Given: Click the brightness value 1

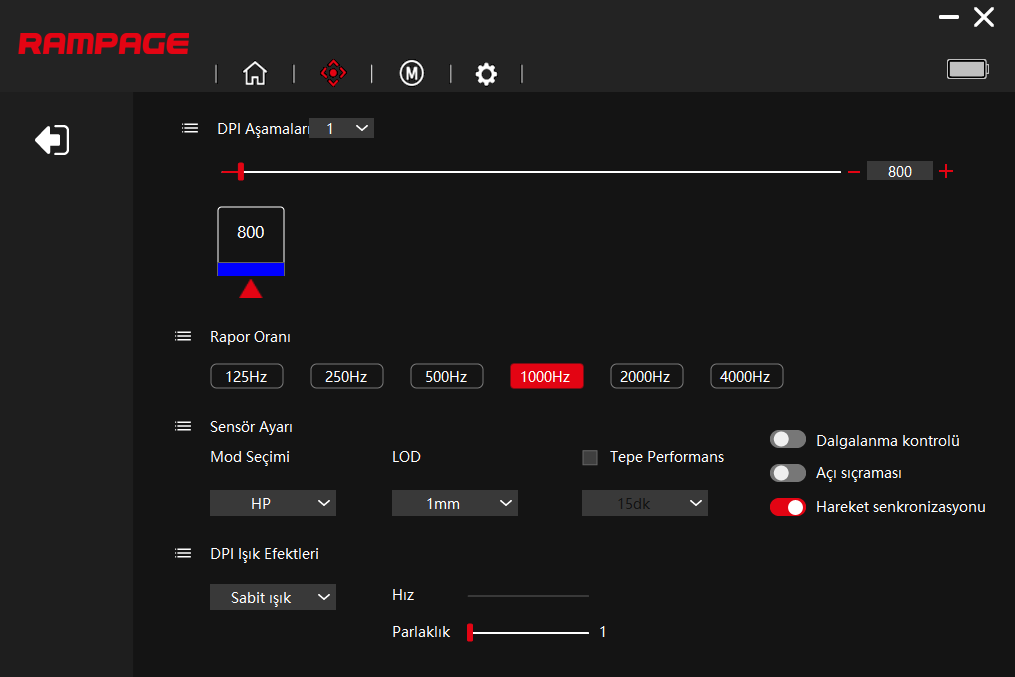Looking at the screenshot, I should click(x=603, y=632).
